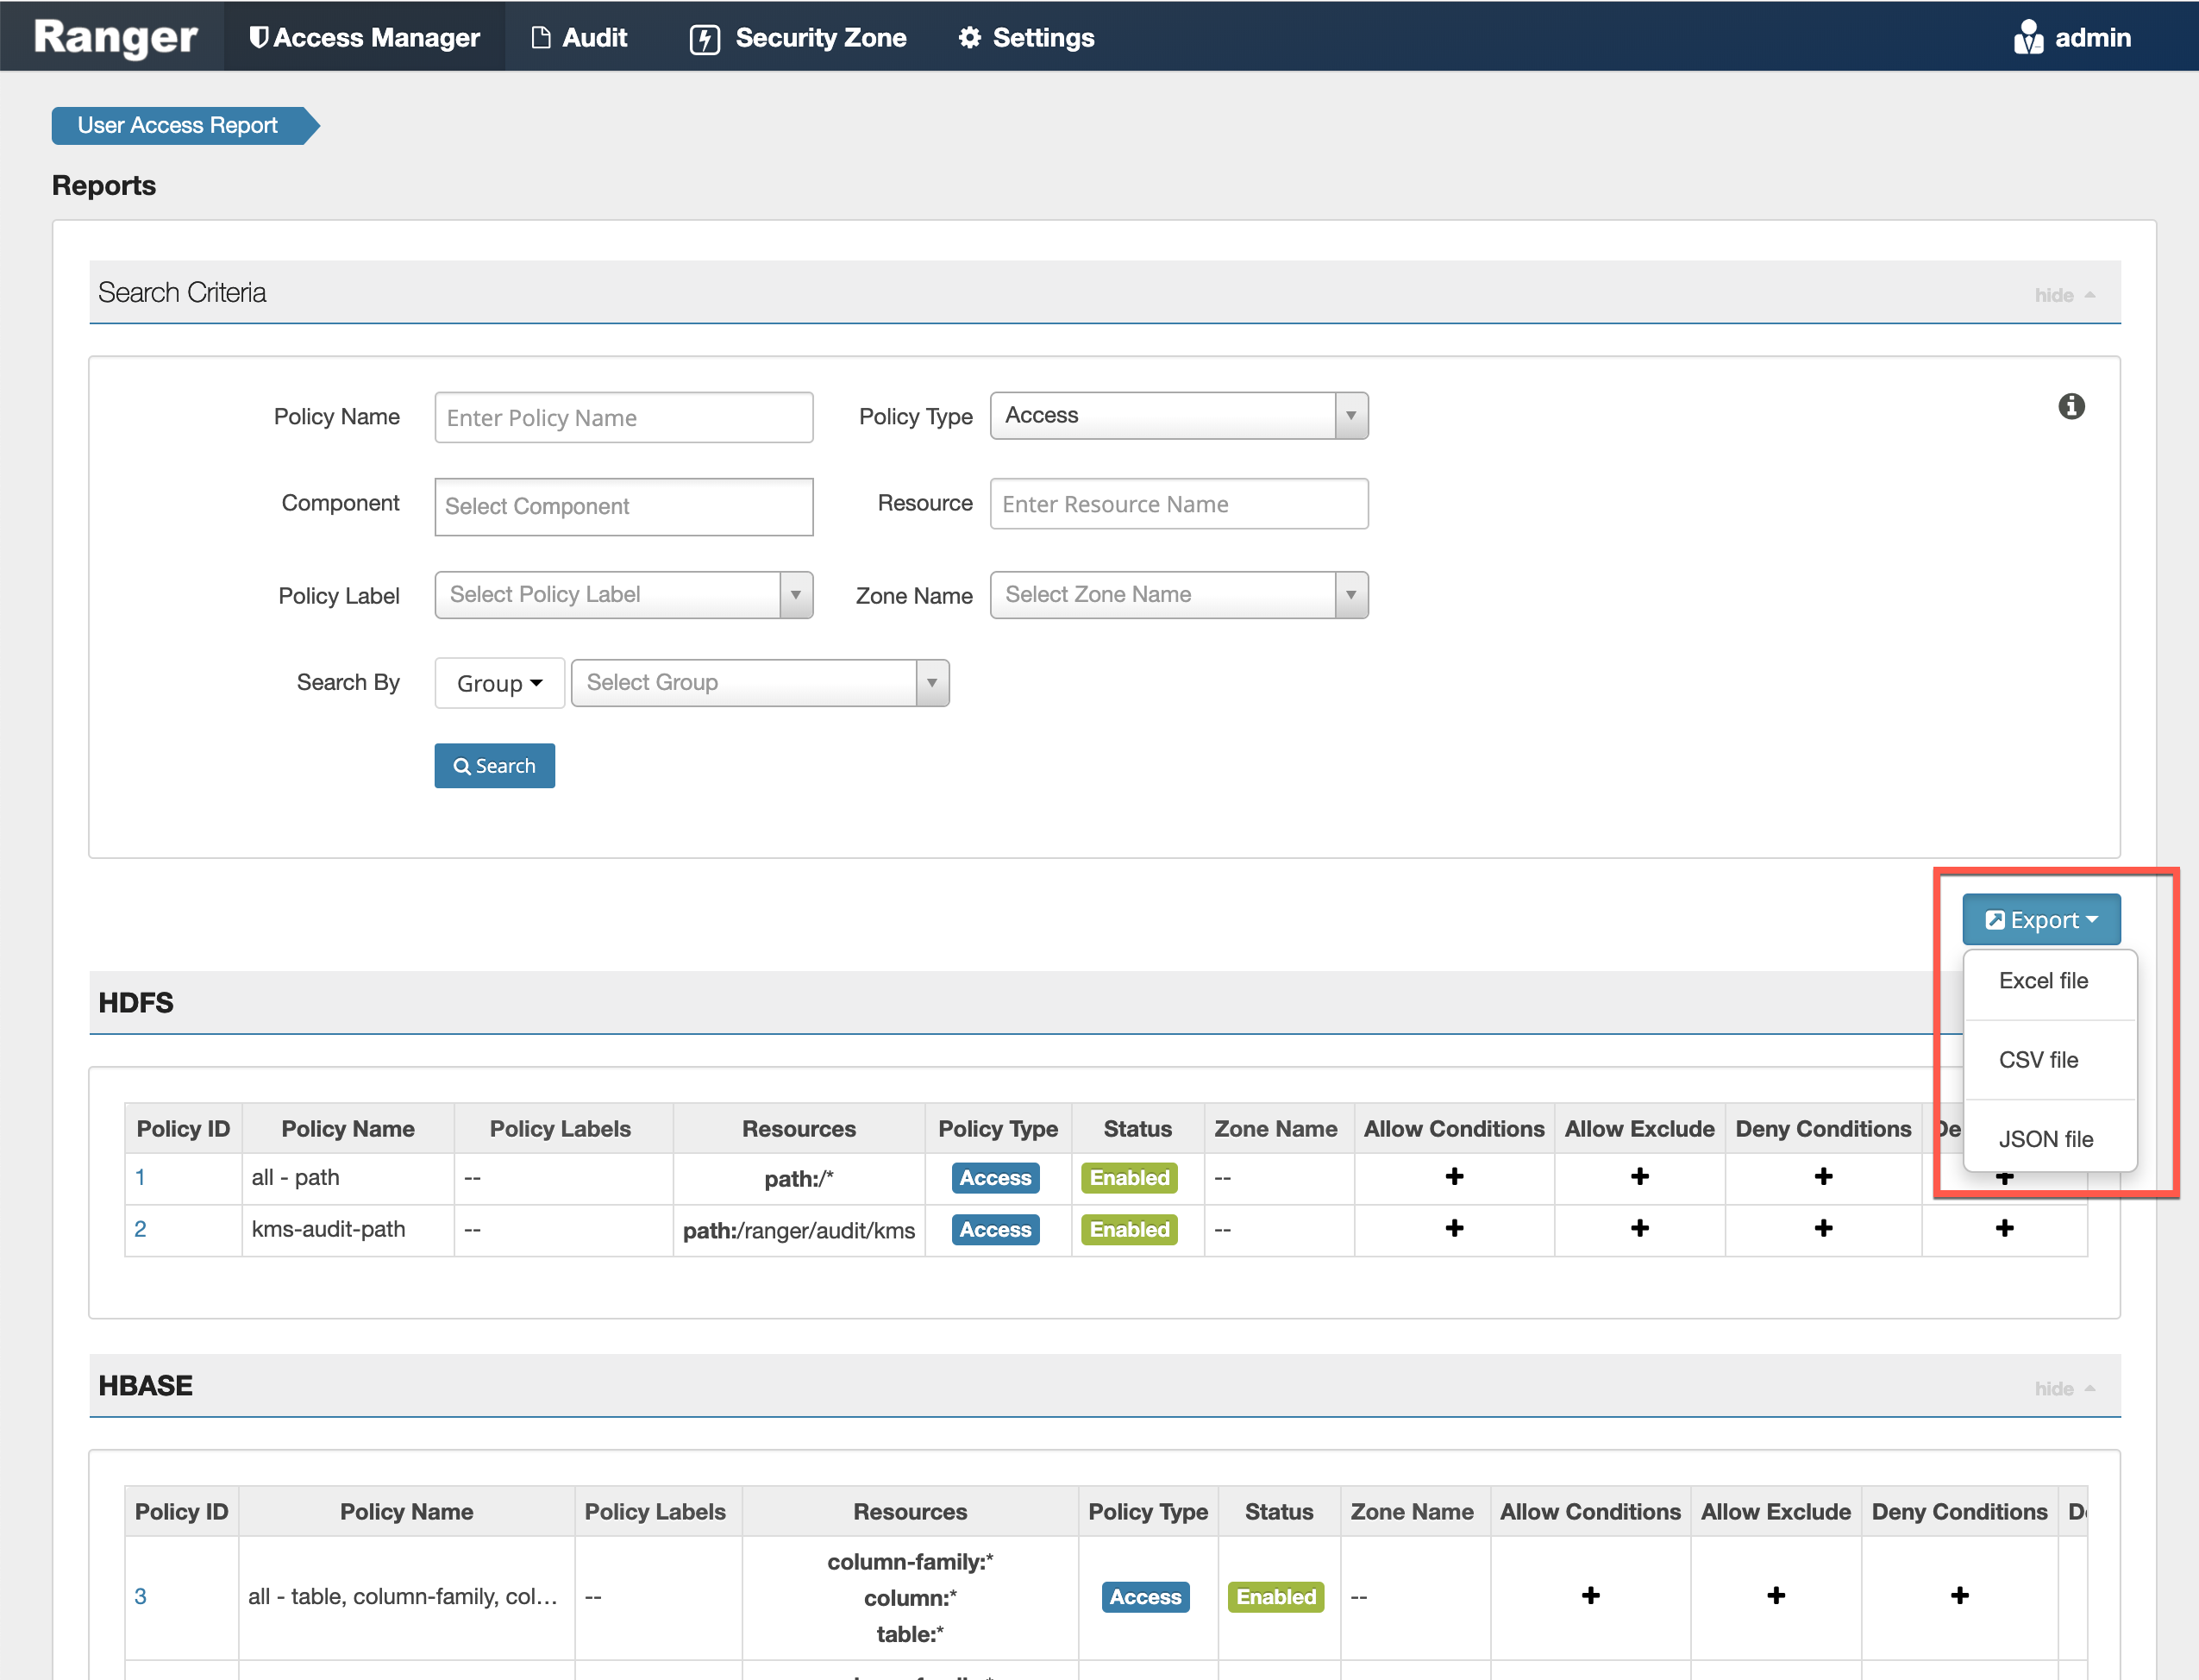Image resolution: width=2199 pixels, height=1680 pixels.
Task: Open policy ID 2 link
Action: (x=140, y=1229)
